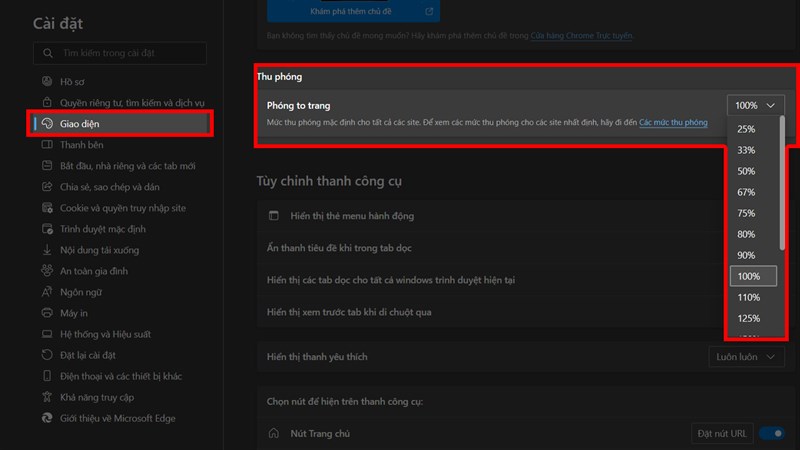This screenshot has height=450, width=800.
Task: Click Hiển thị xem trước tab khi di chuột qua
Action: click(349, 312)
